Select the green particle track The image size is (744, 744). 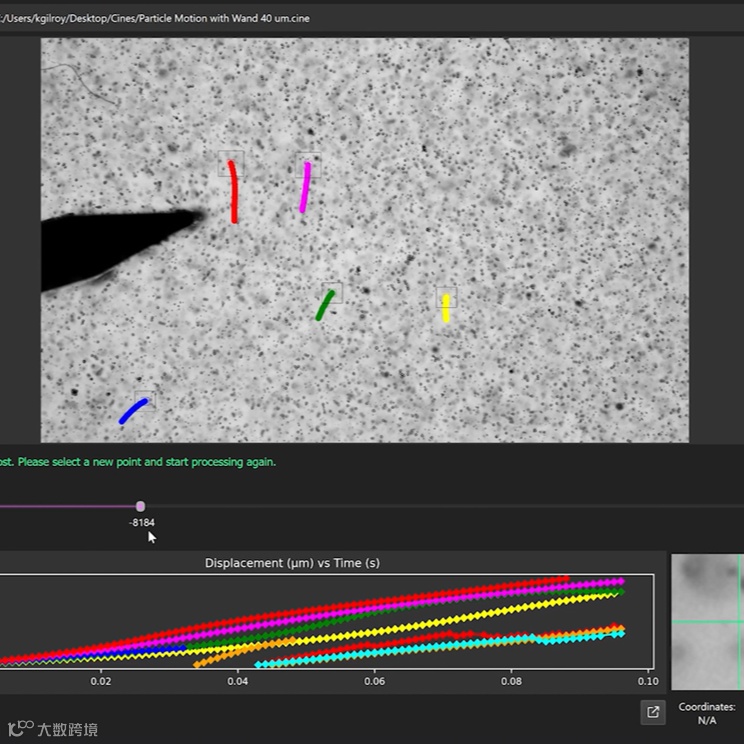pos(324,305)
